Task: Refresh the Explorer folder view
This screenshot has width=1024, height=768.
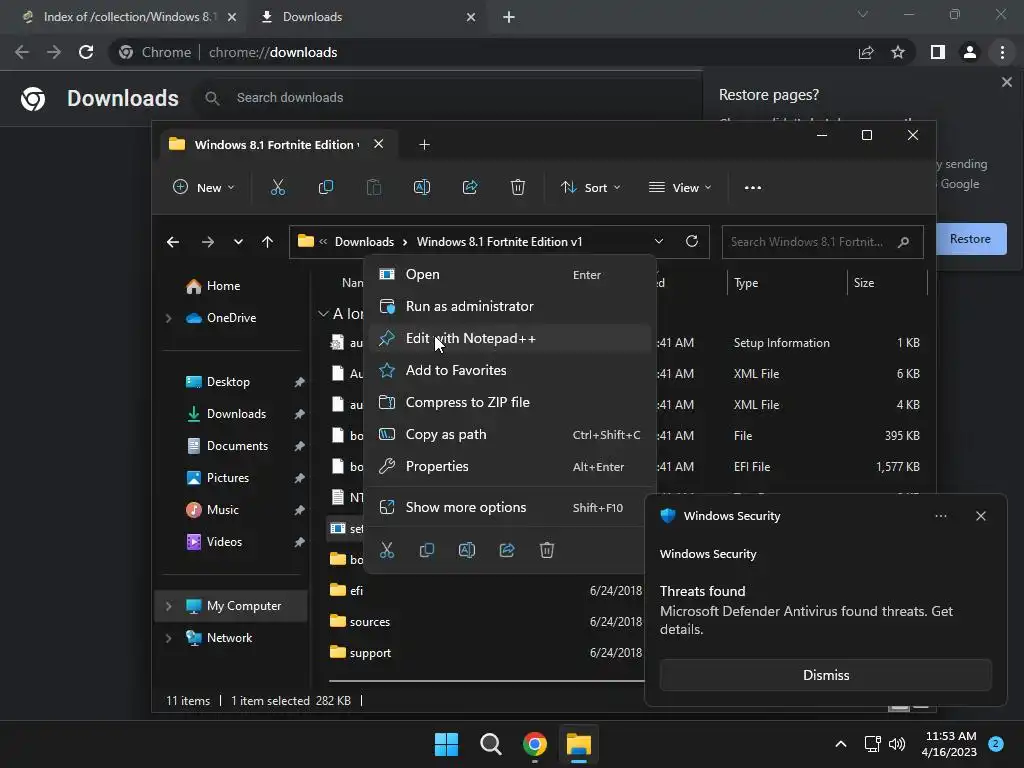Action: (x=692, y=241)
